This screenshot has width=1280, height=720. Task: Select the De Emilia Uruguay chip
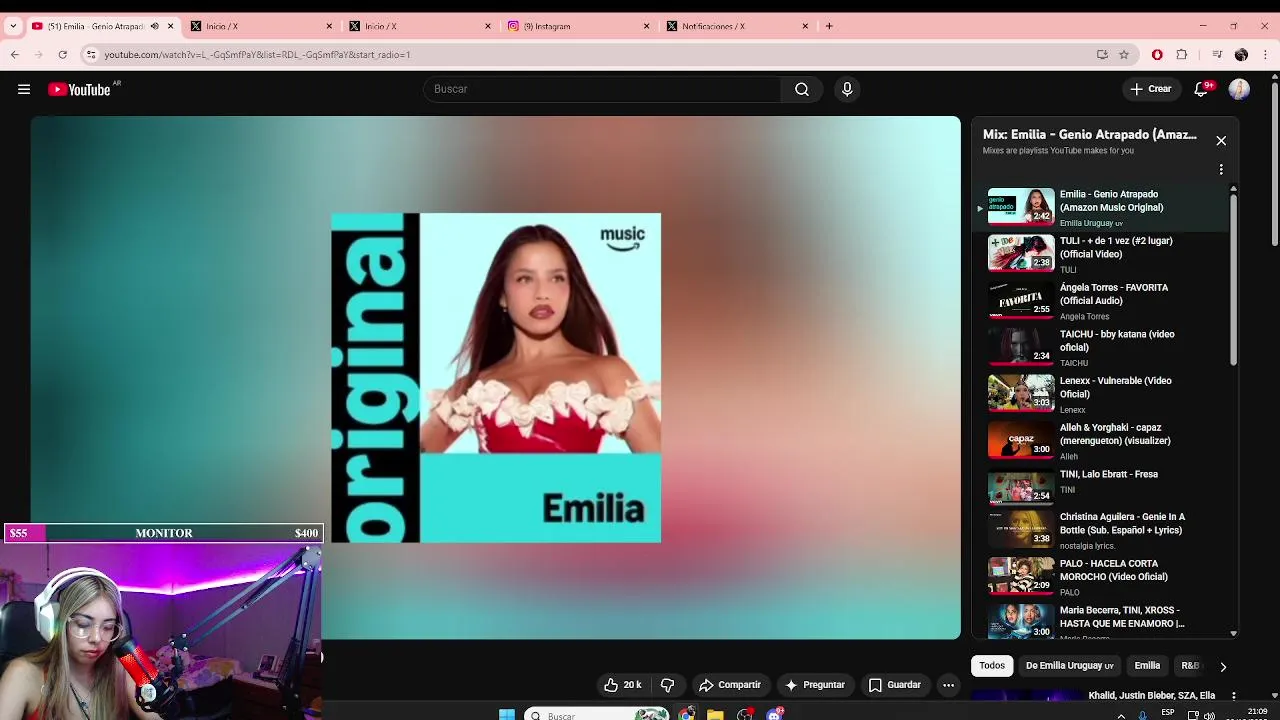(1069, 666)
